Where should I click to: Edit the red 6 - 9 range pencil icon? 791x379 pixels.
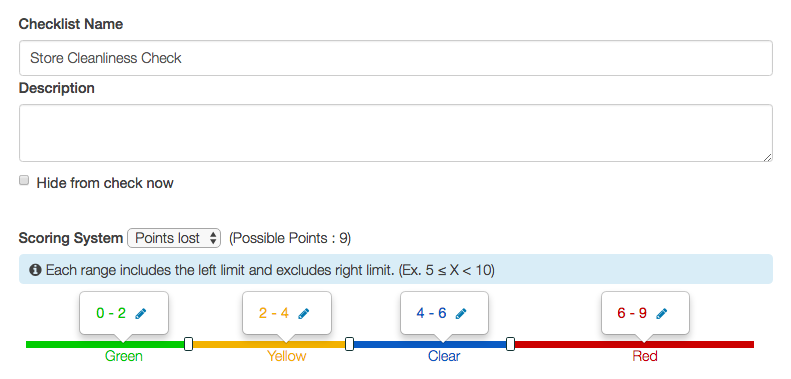point(661,313)
